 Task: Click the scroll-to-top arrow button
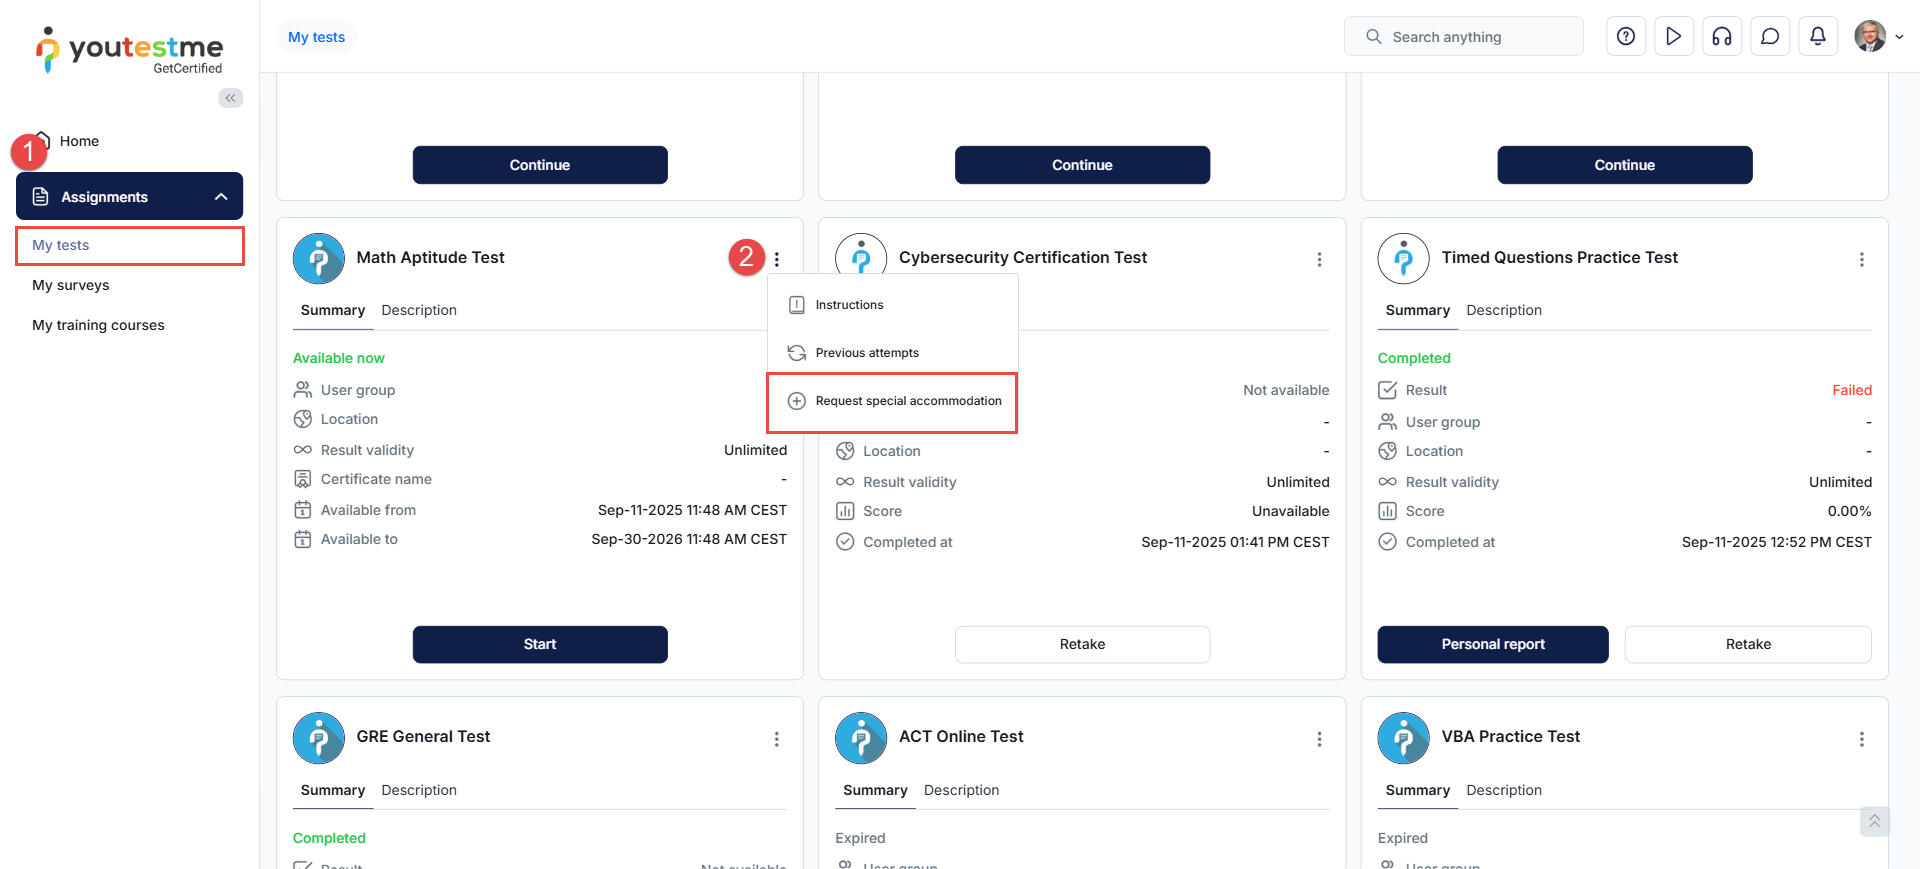(x=1874, y=821)
